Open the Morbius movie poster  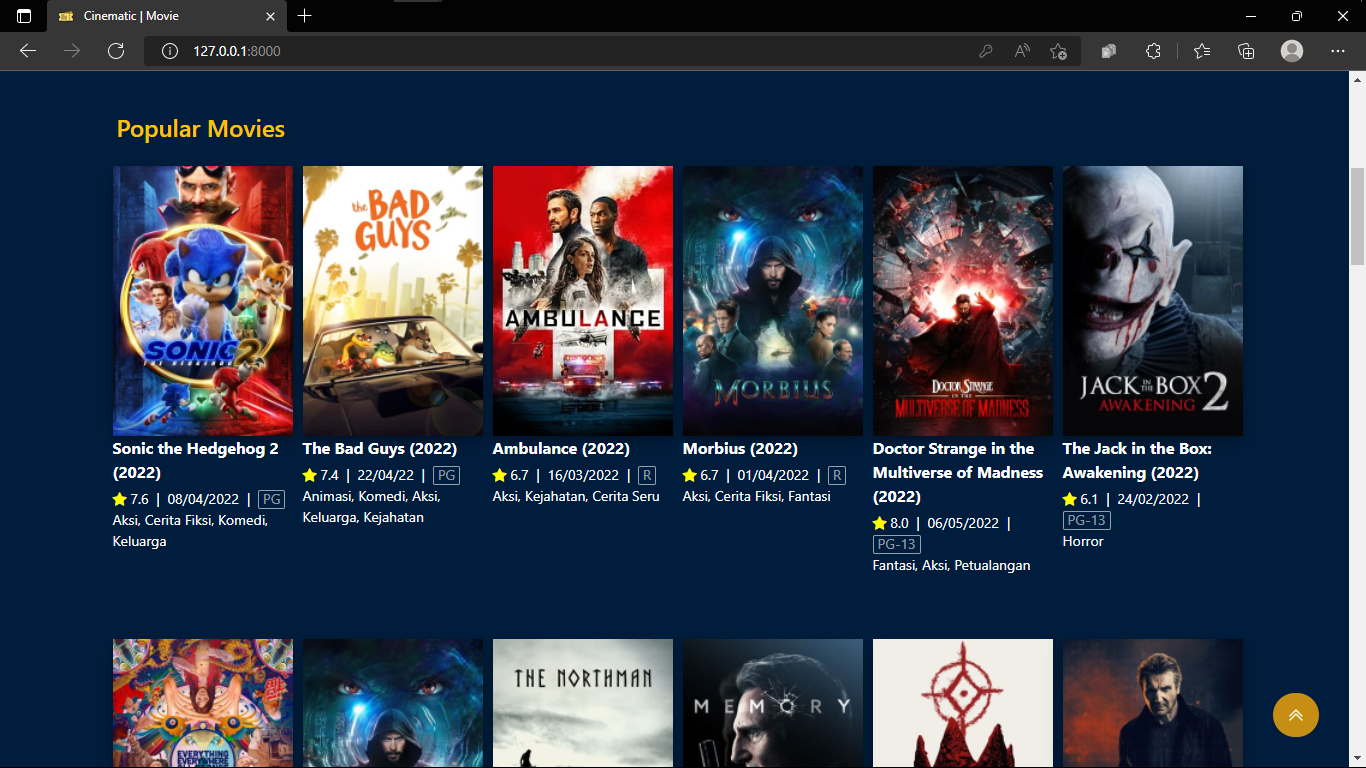(773, 301)
